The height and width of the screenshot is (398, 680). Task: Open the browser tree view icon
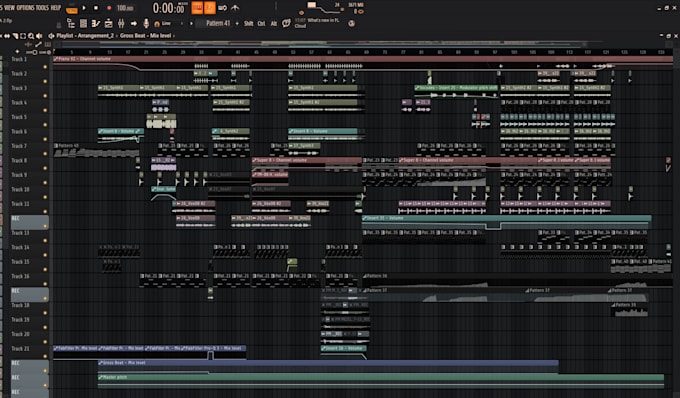click(x=71, y=23)
